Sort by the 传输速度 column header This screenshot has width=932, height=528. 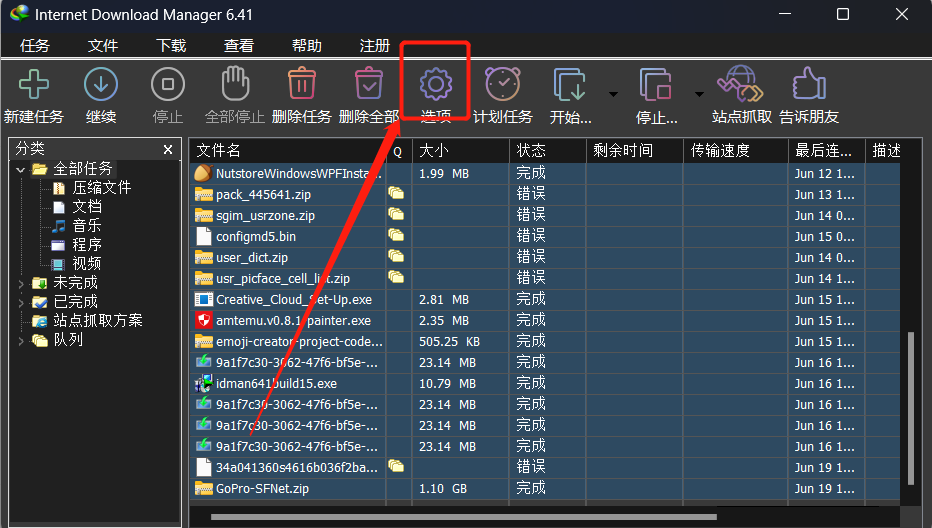pos(736,150)
